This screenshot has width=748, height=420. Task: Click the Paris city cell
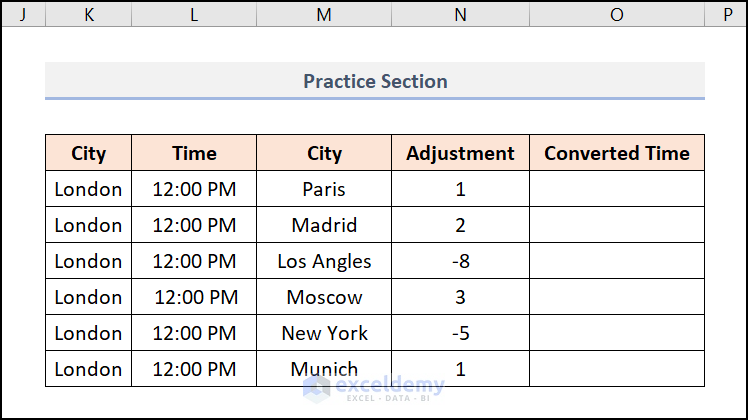324,189
